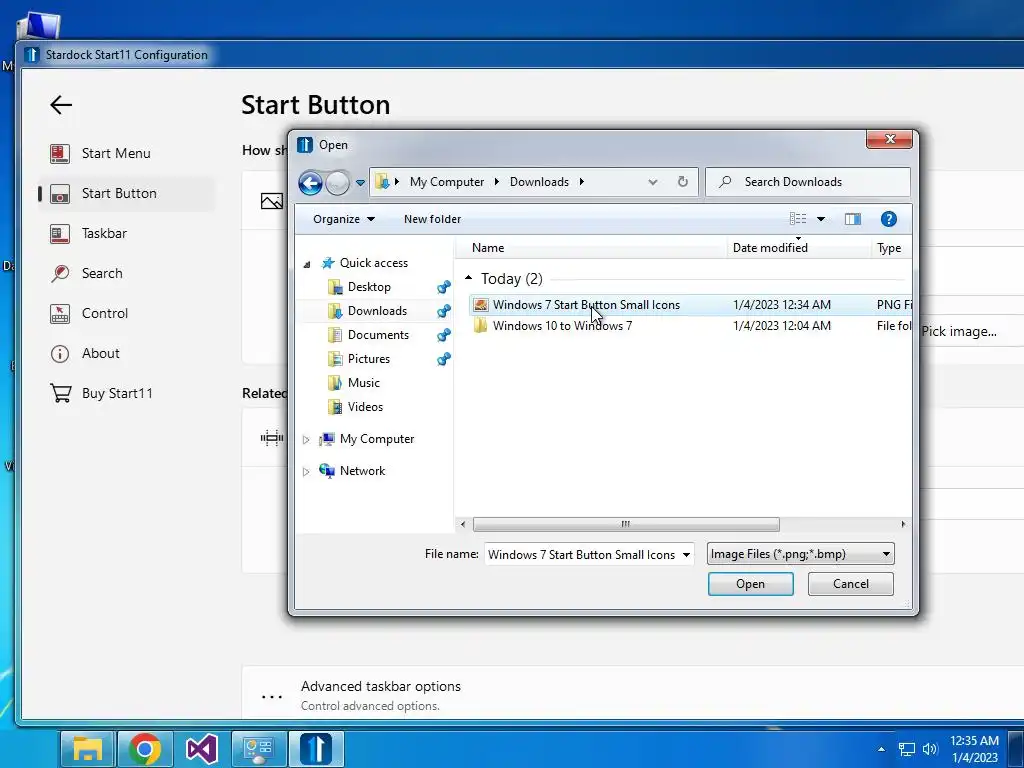The width and height of the screenshot is (1024, 768).
Task: Open recent locations dropdown arrow
Action: tap(360, 183)
